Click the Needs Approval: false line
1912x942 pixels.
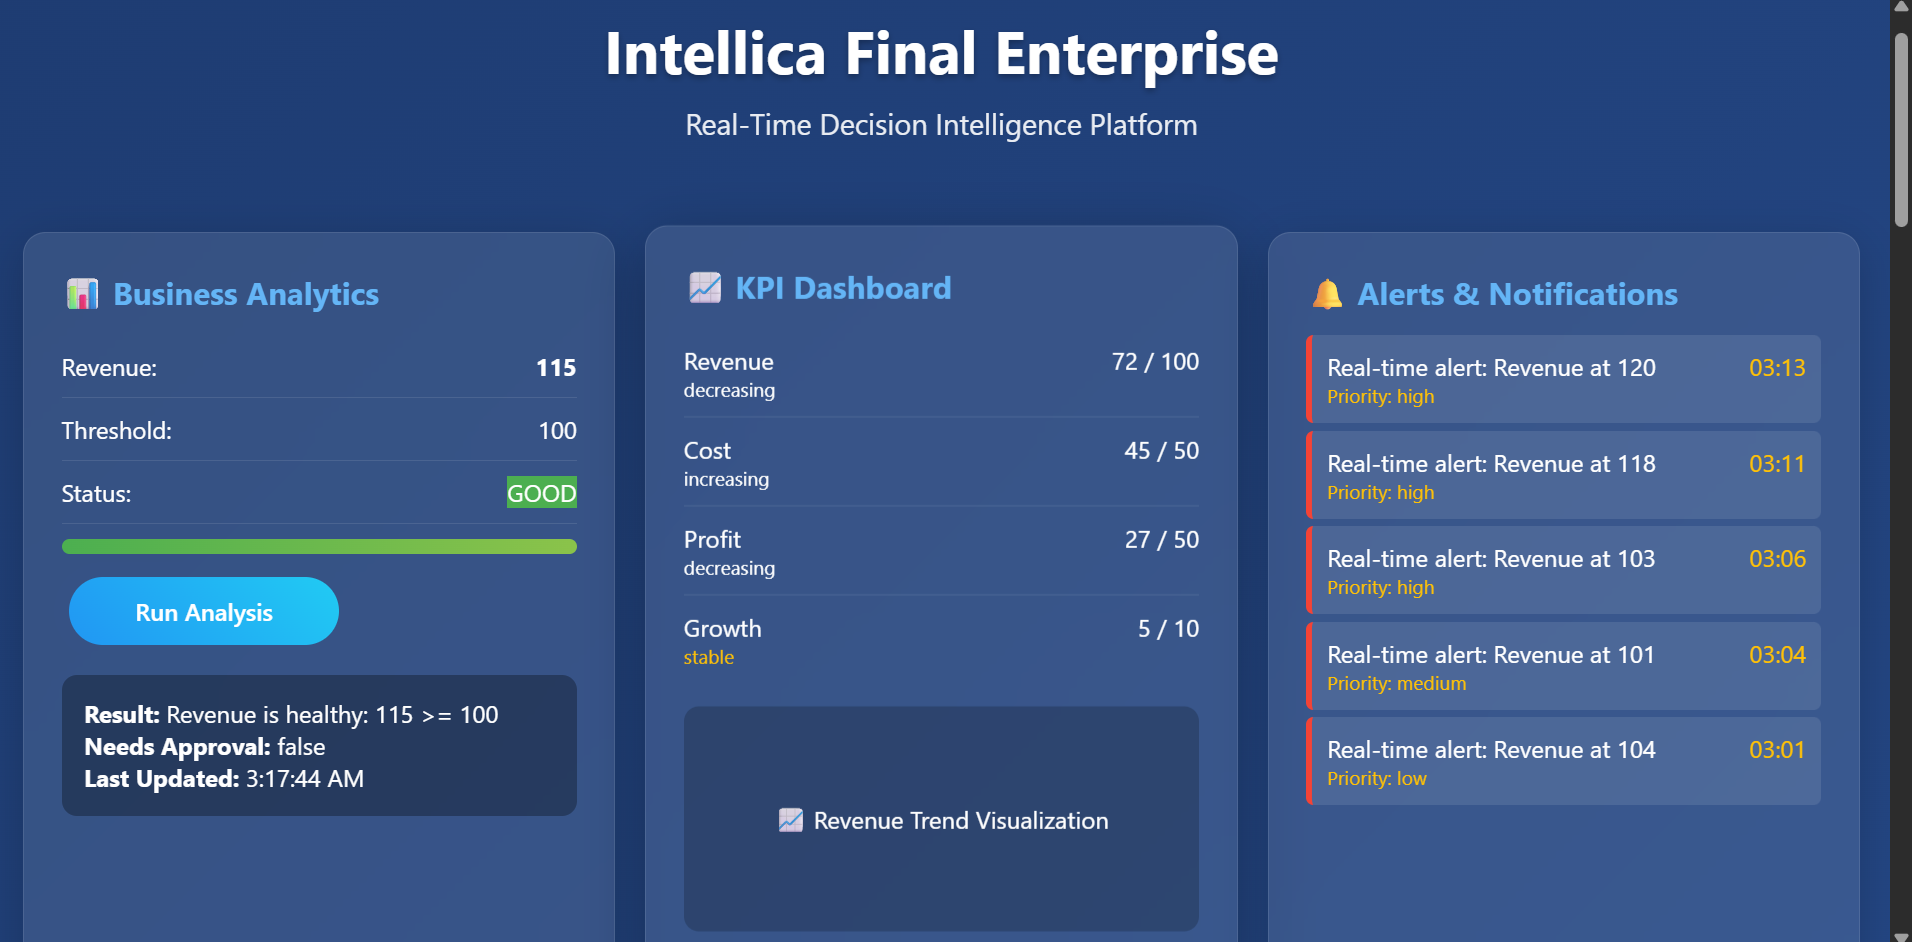click(205, 747)
